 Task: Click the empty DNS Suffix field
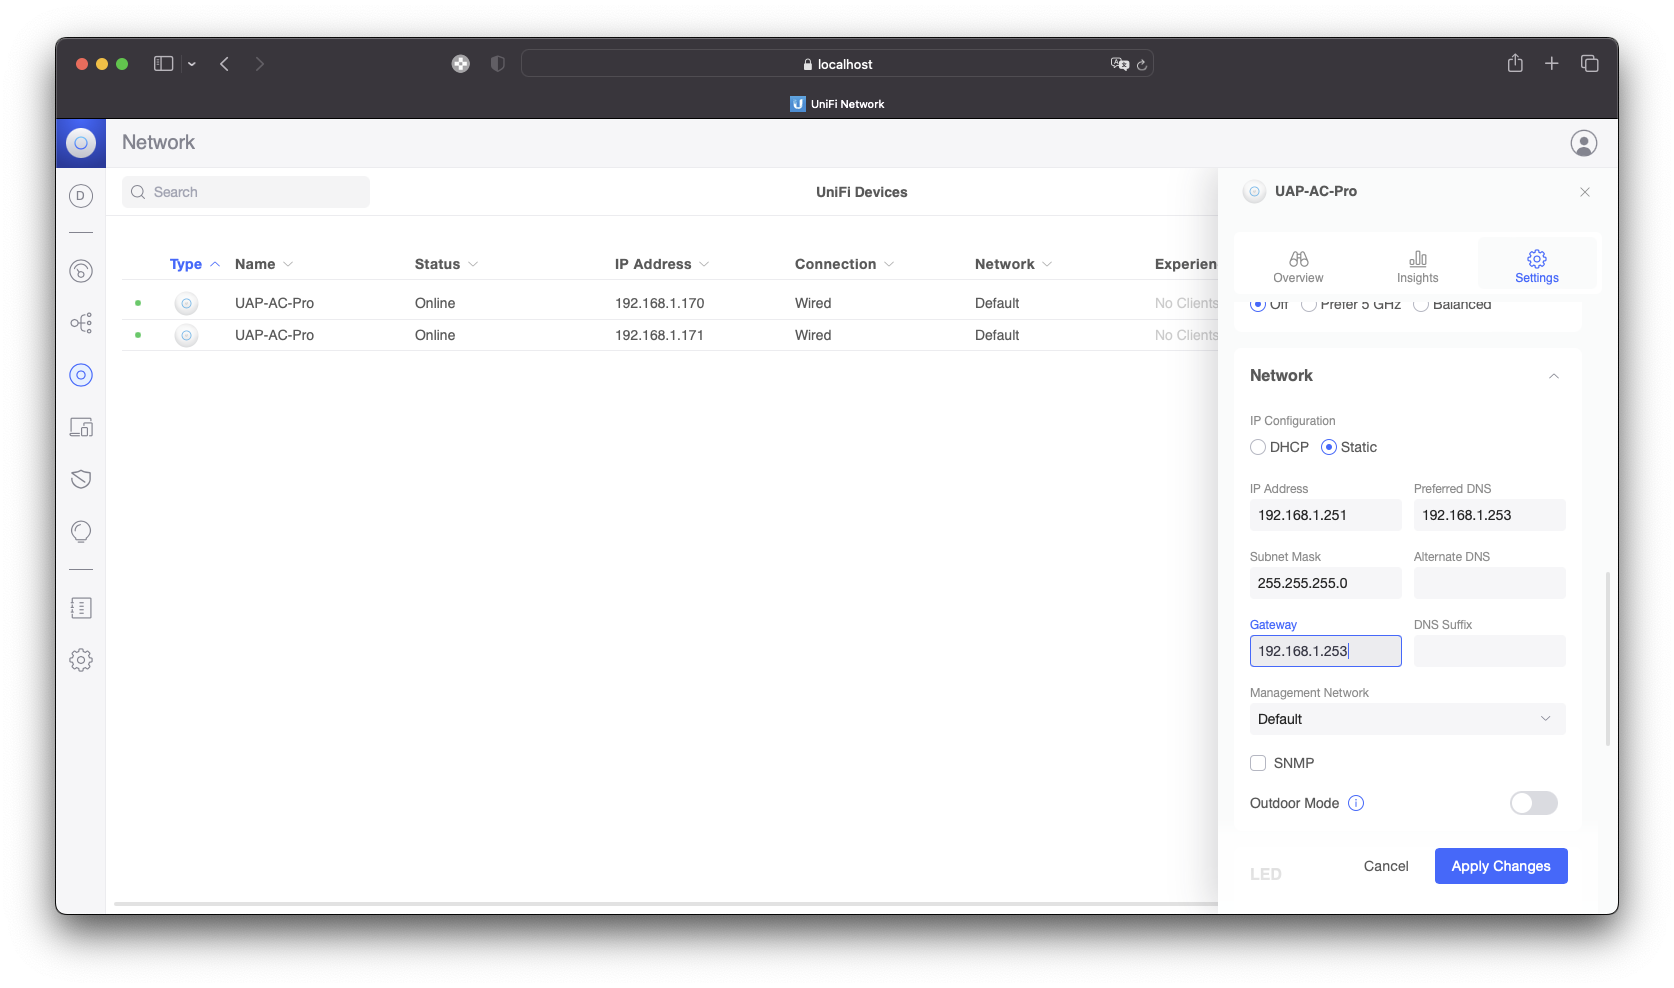coord(1489,651)
